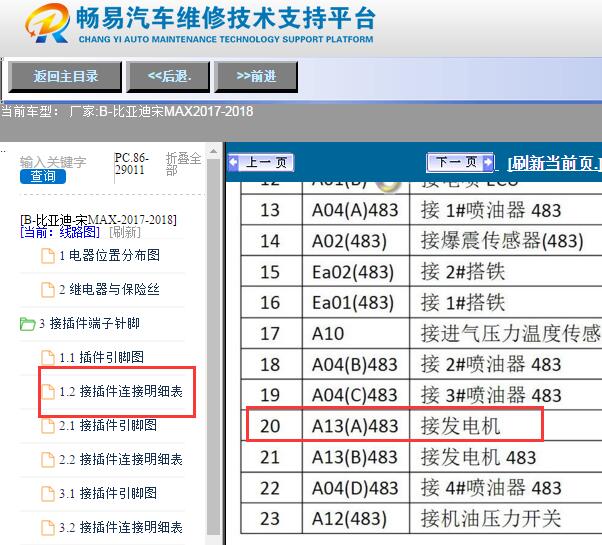Screen dimensions: 602x545
Task: Select tree node 3 接插件端子针脚
Action: point(89,324)
